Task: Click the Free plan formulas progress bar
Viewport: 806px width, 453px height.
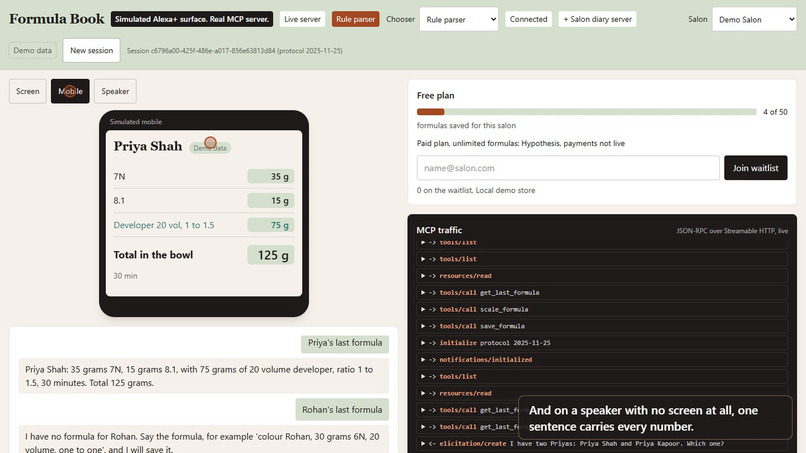Action: [587, 112]
